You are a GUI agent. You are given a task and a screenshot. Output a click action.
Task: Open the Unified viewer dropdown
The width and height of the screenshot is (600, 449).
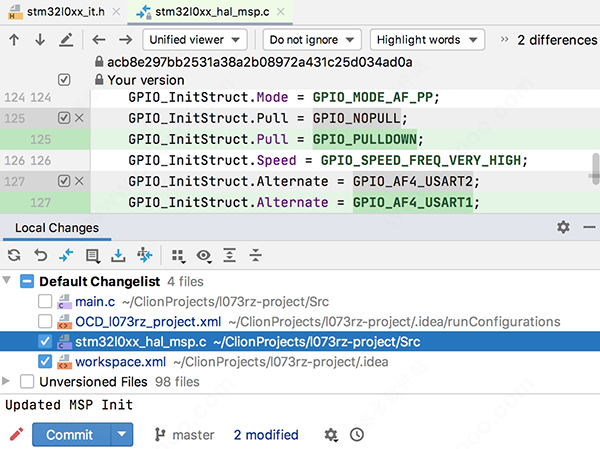point(196,40)
